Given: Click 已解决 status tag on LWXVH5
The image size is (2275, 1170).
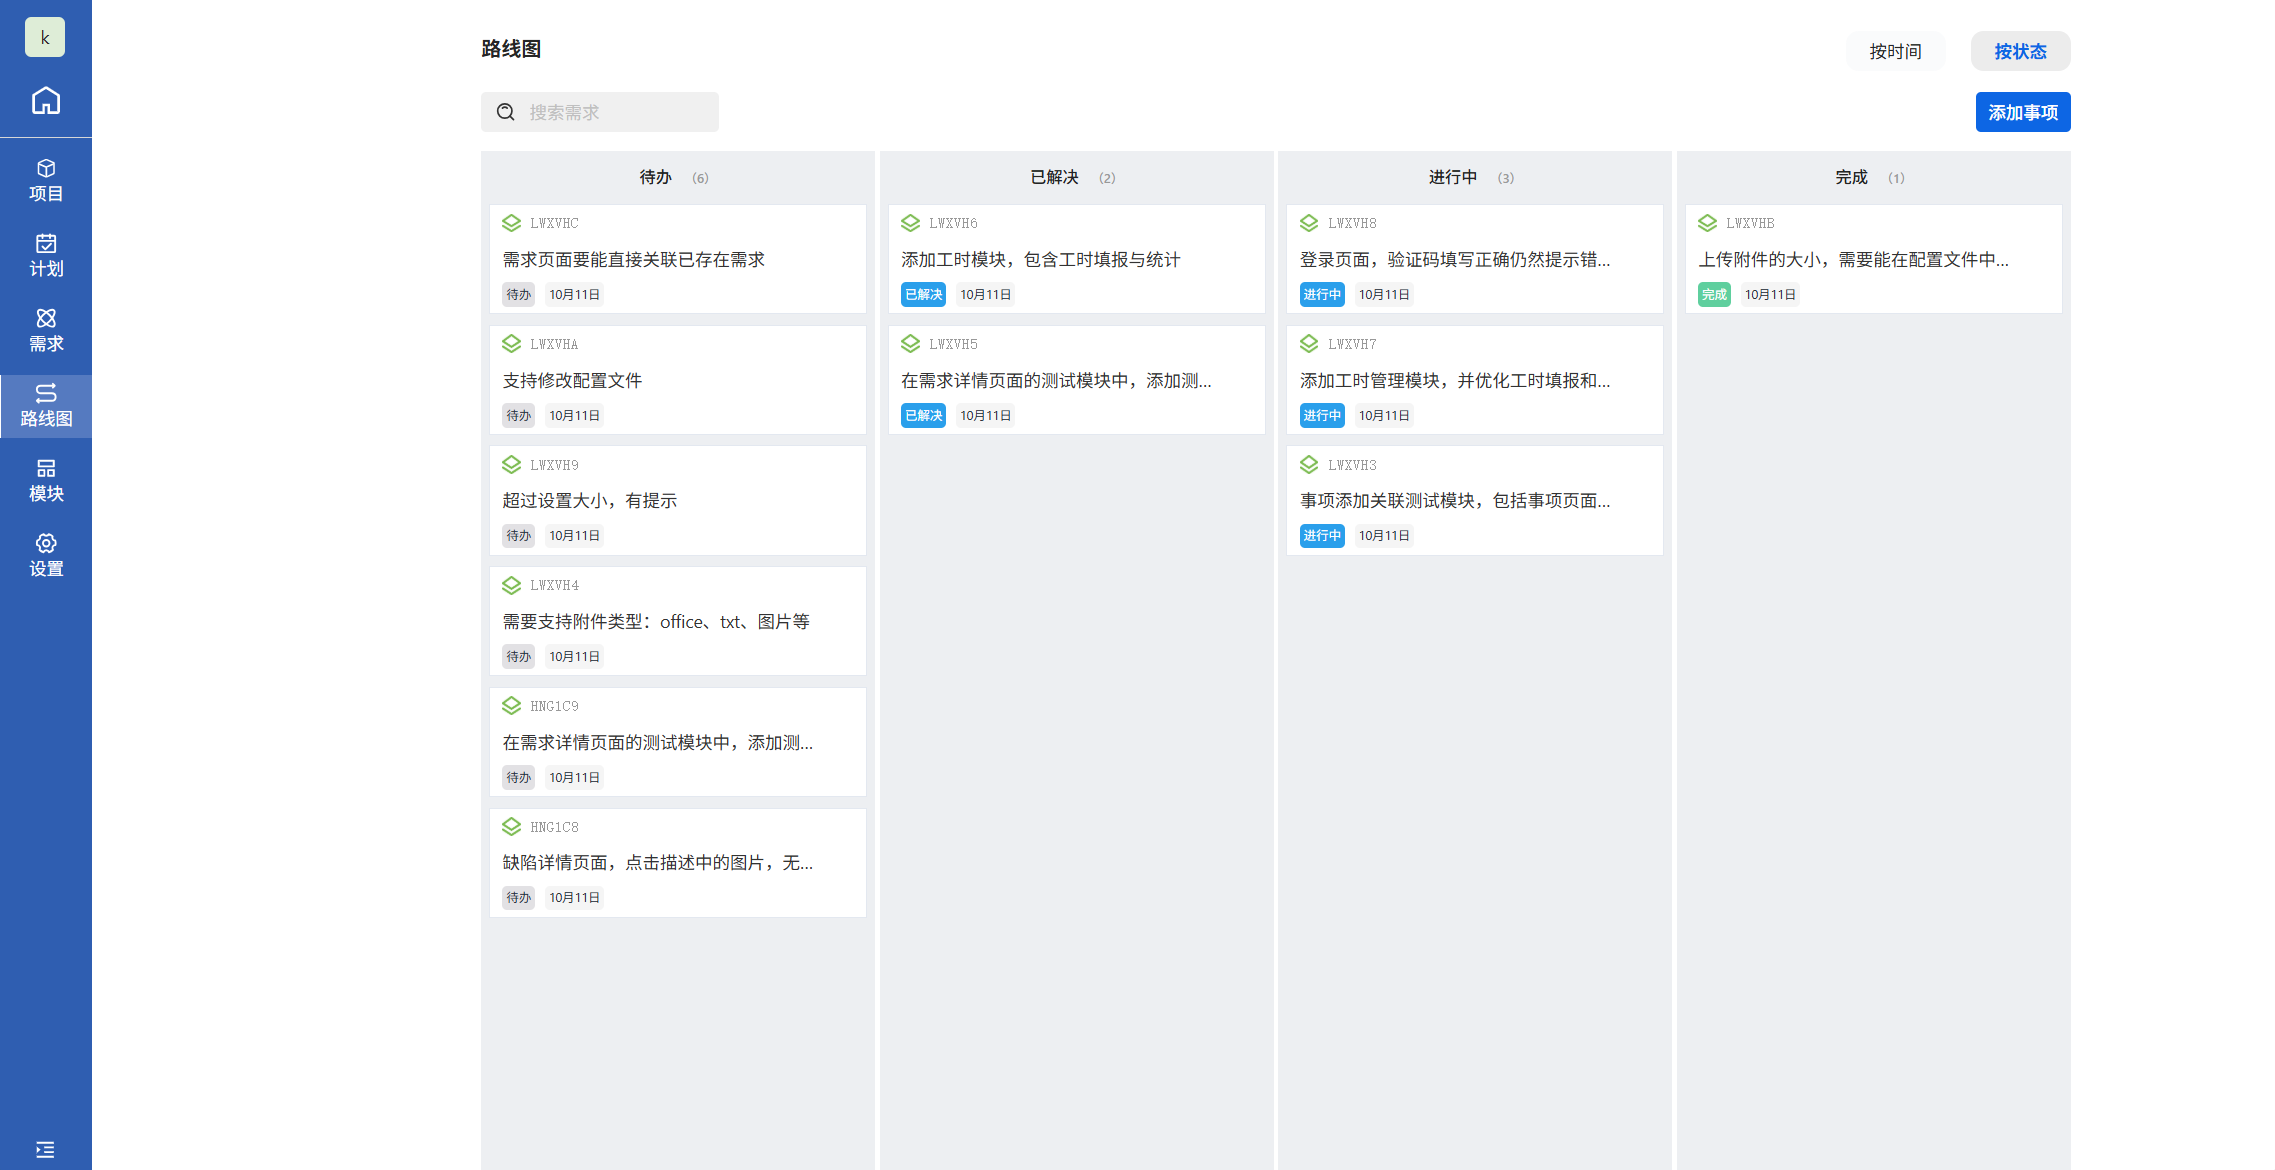Looking at the screenshot, I should pos(922,415).
